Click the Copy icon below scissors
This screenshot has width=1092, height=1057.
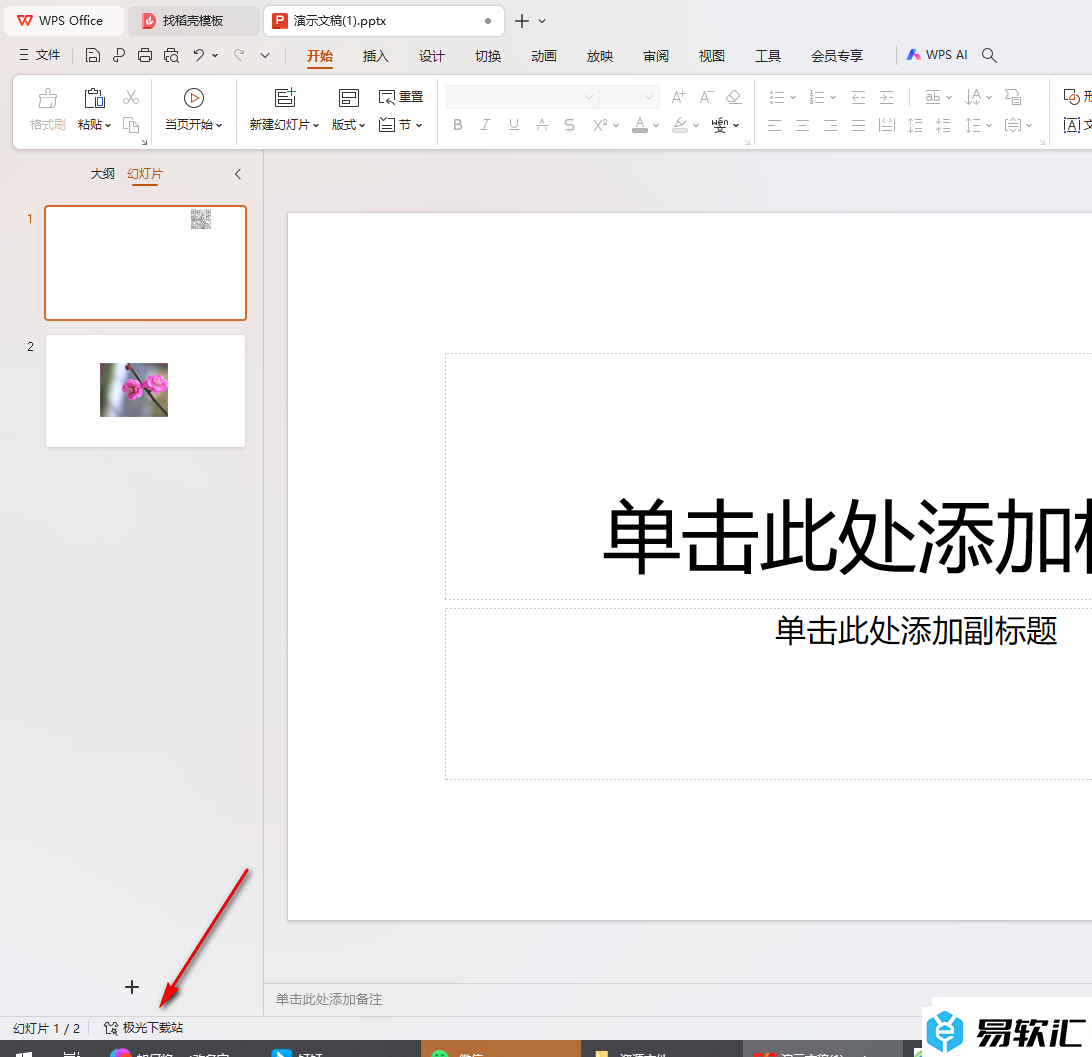(x=131, y=125)
